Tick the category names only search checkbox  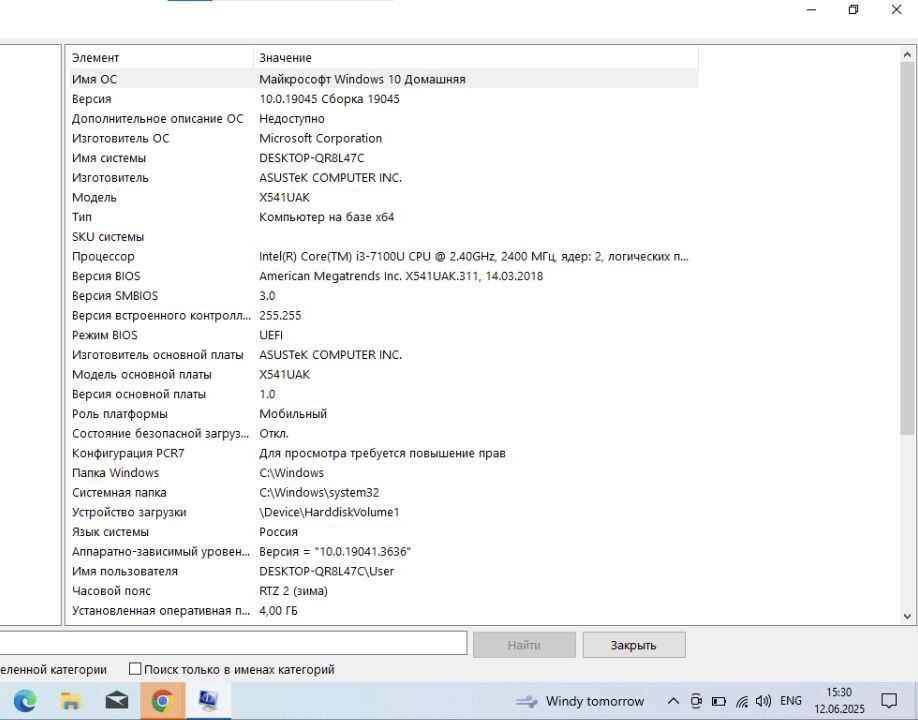tap(135, 668)
